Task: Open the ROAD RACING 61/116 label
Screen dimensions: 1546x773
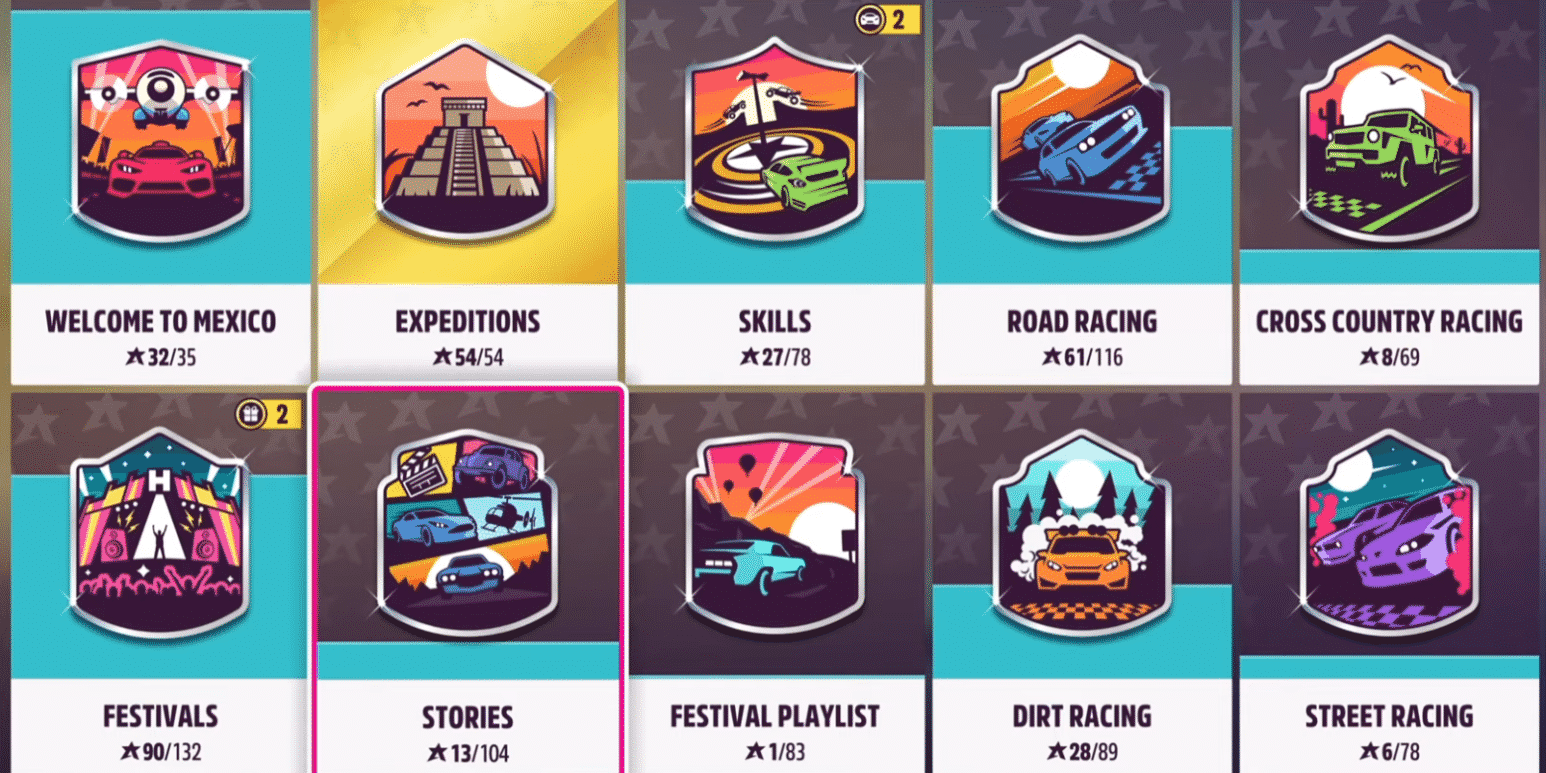Action: point(1082,337)
